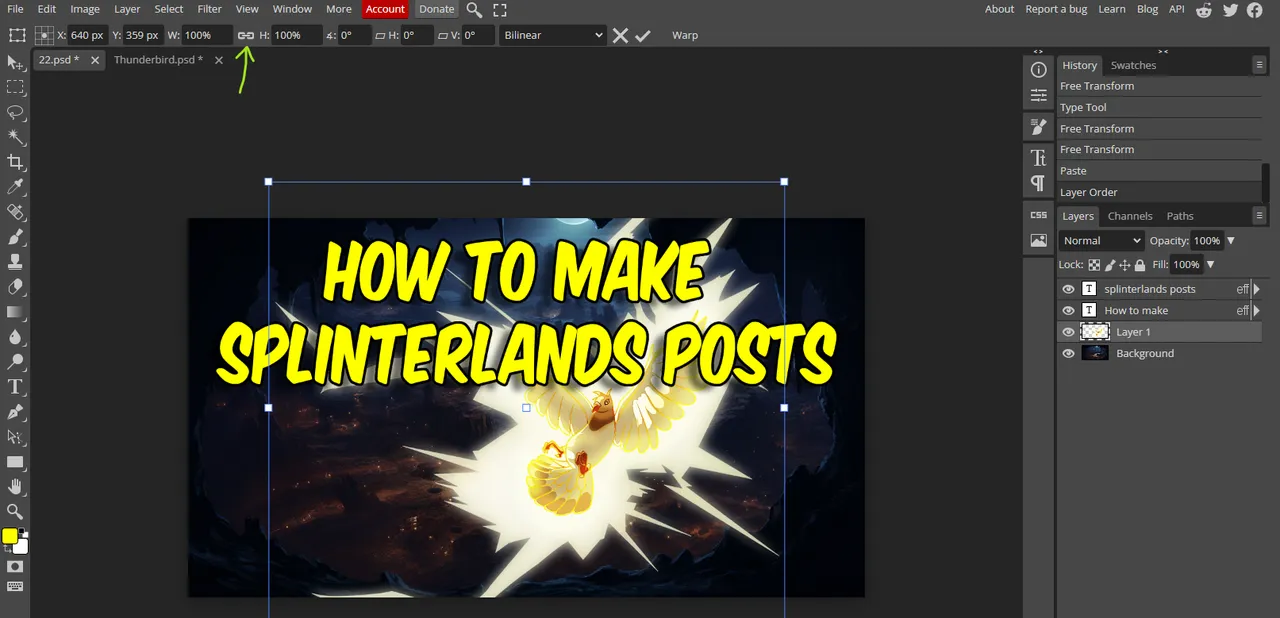Select the Clone Stamp tool
This screenshot has height=618, width=1280.
(15, 262)
